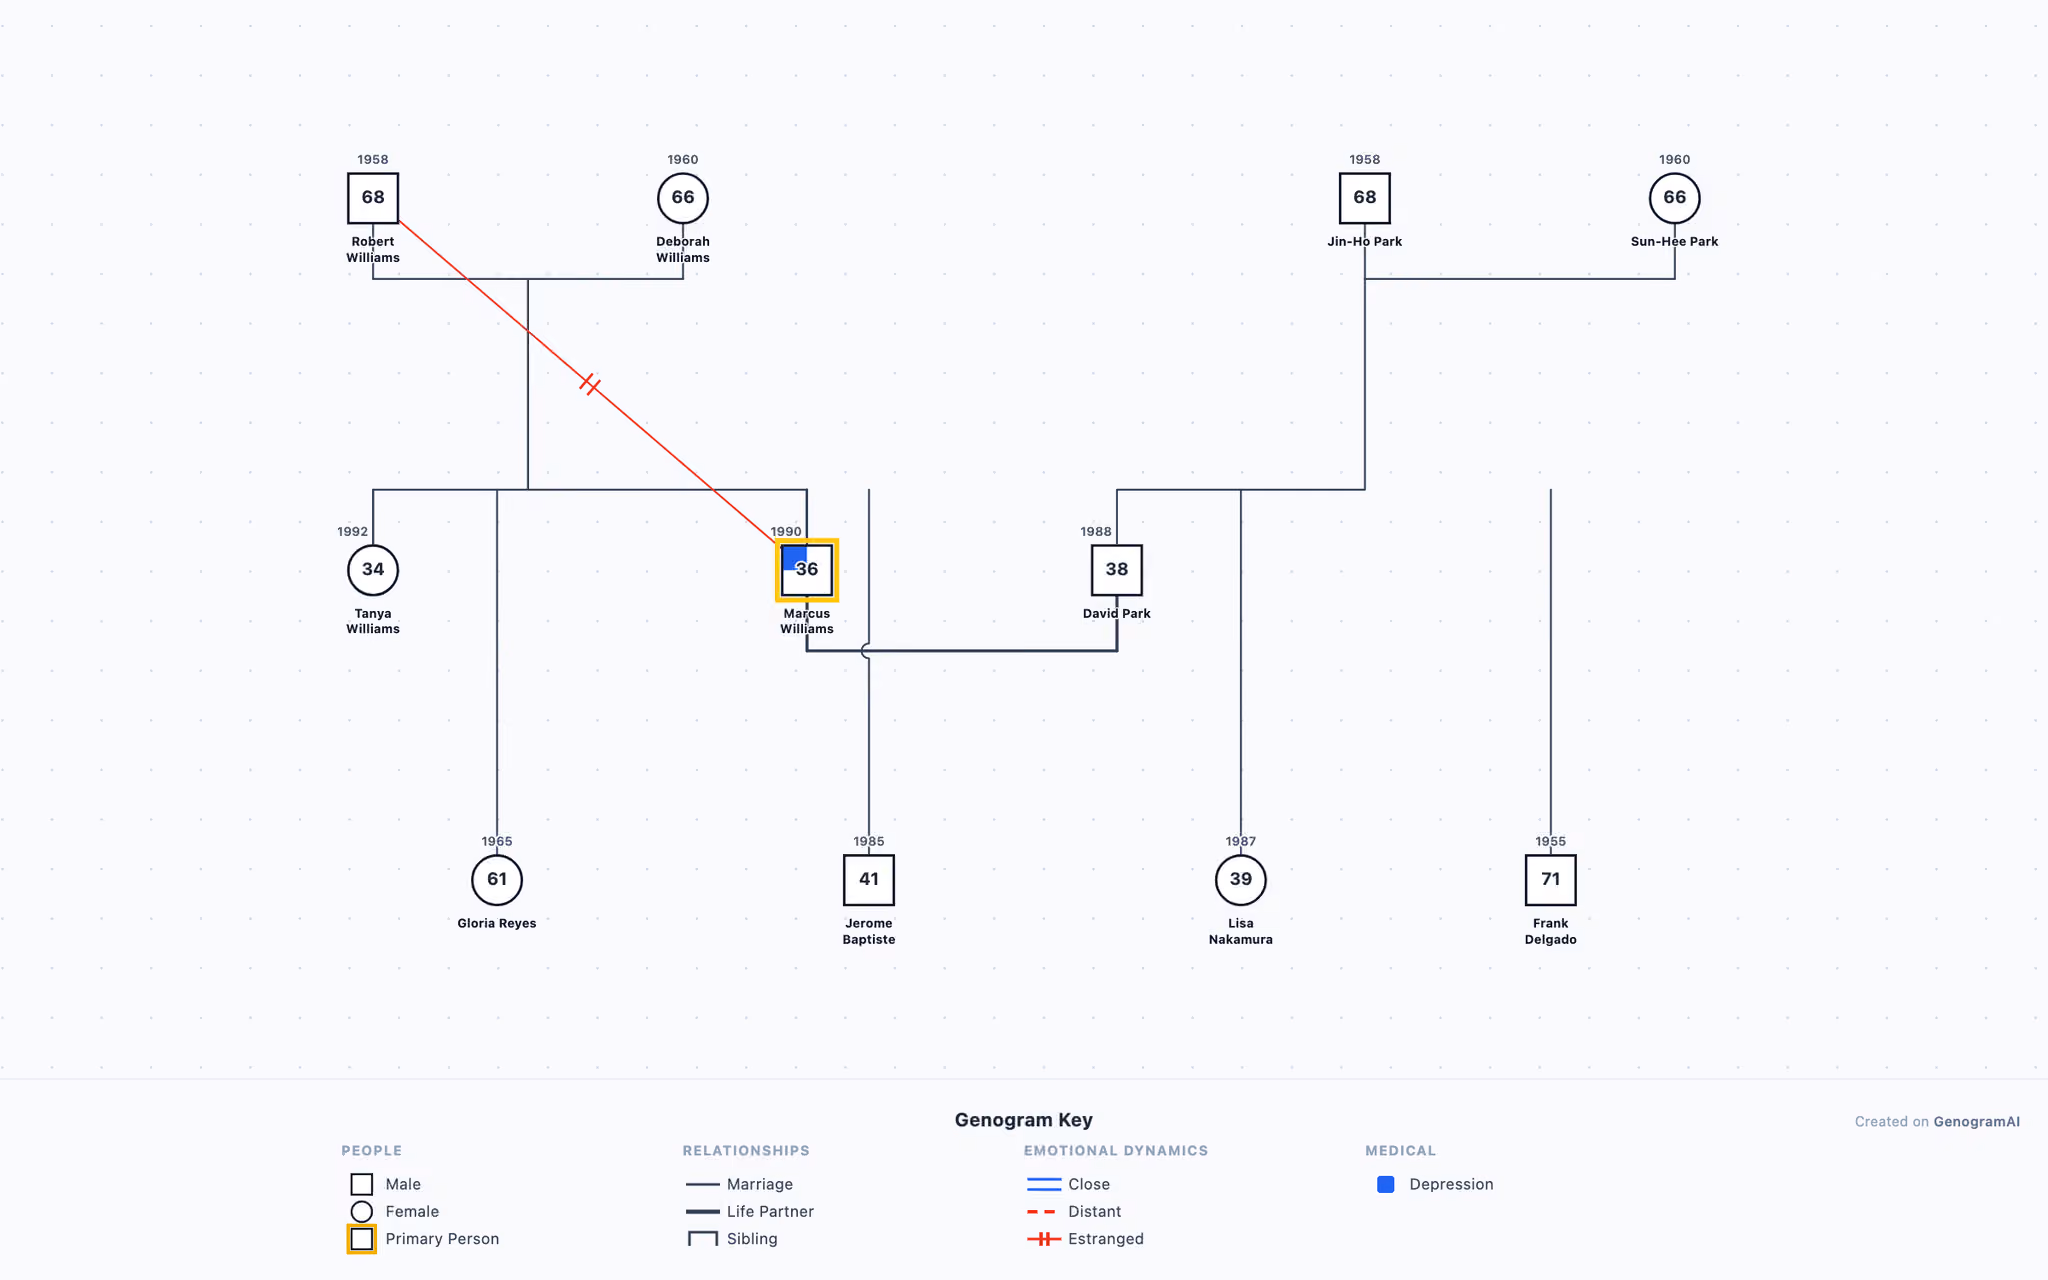Click the Sibling bracket legend symbol

point(703,1239)
